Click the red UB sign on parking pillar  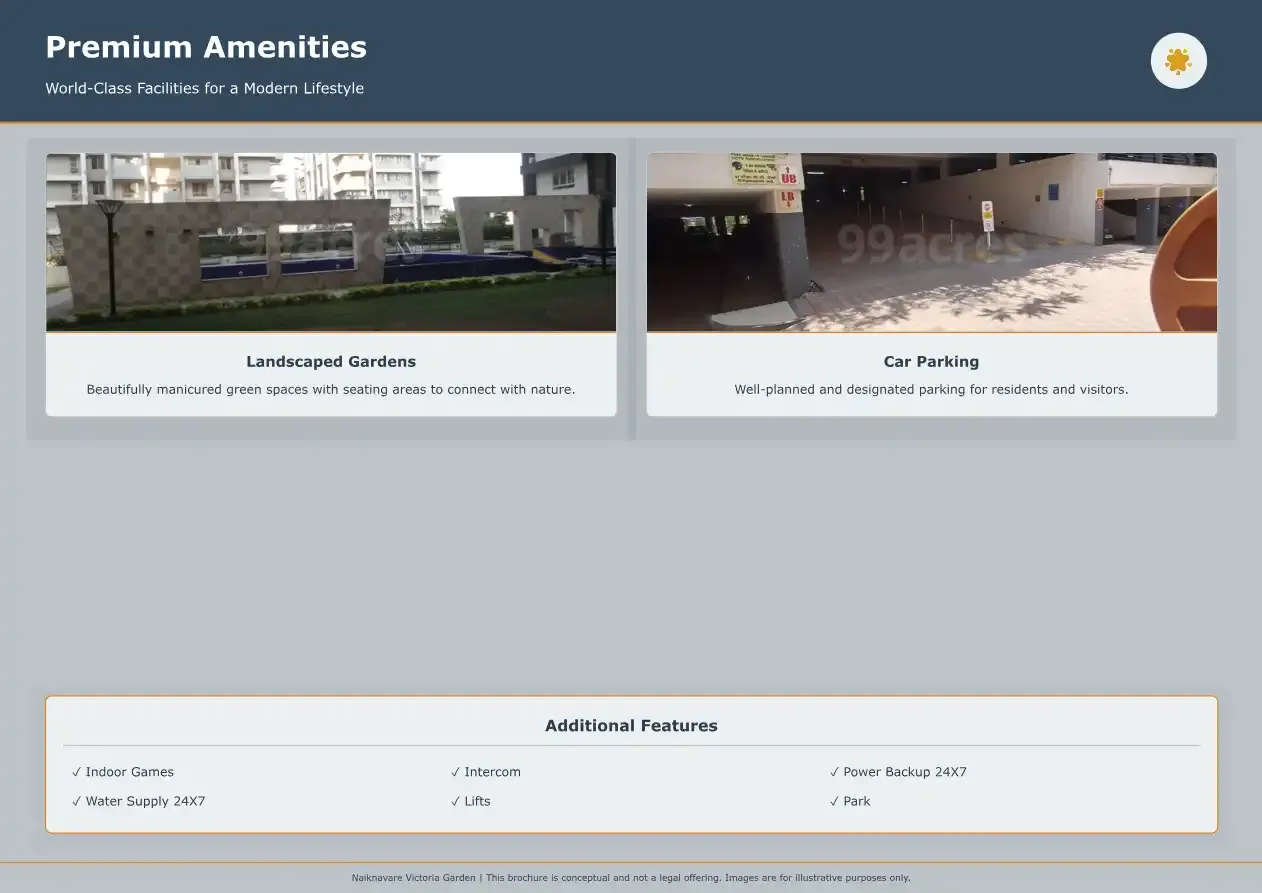[788, 179]
